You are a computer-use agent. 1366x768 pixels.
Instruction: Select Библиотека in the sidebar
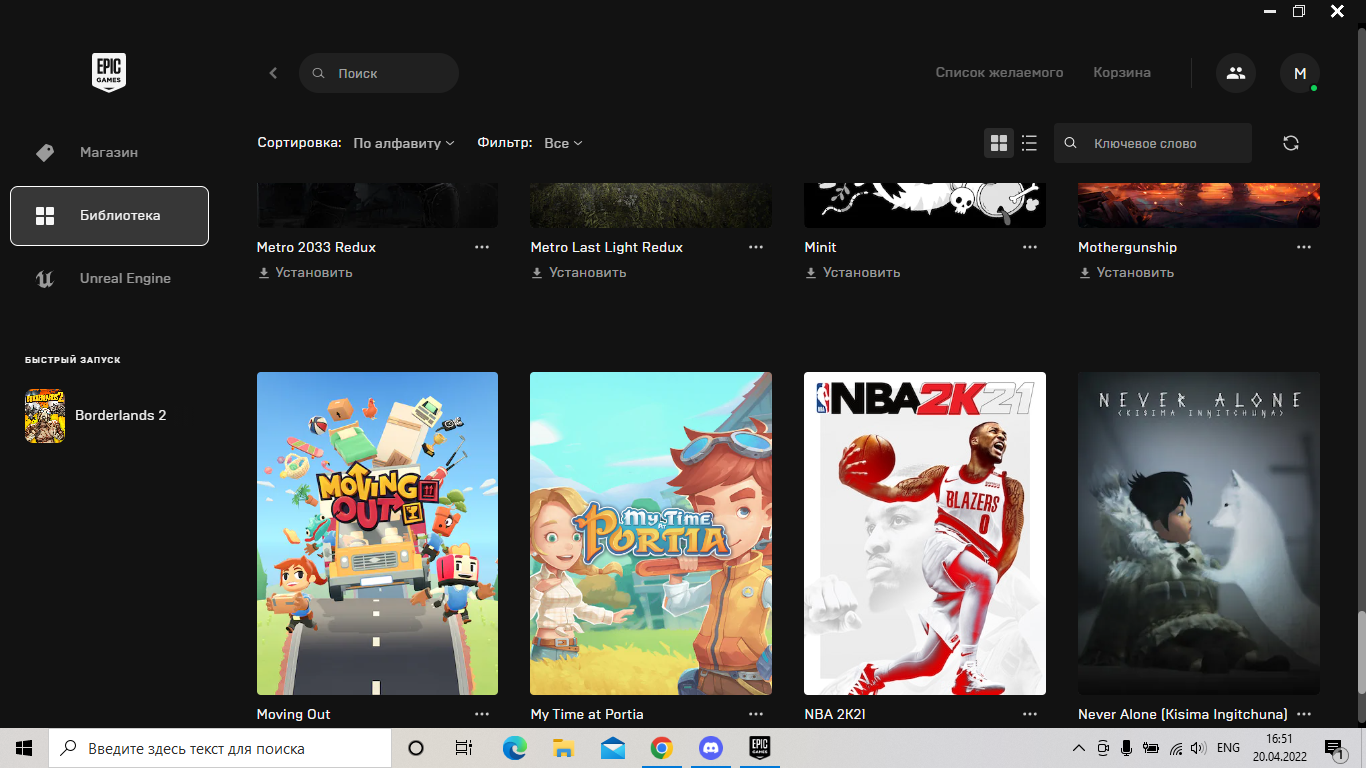coord(109,216)
